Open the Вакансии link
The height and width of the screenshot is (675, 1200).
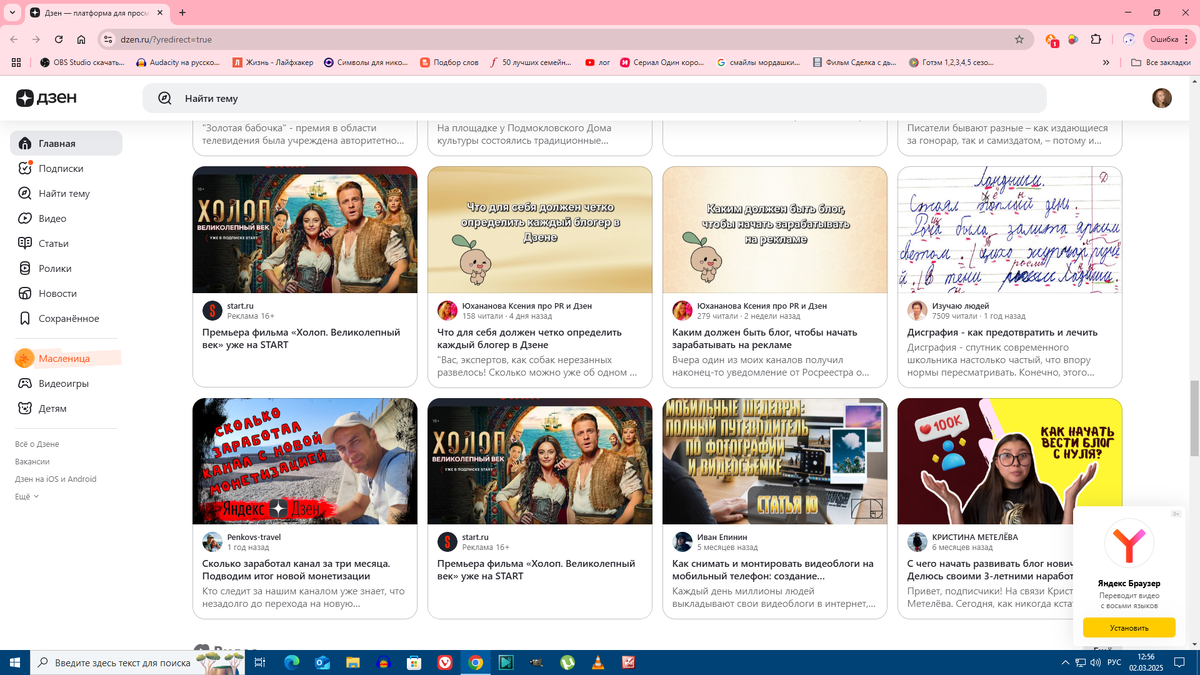point(32,461)
